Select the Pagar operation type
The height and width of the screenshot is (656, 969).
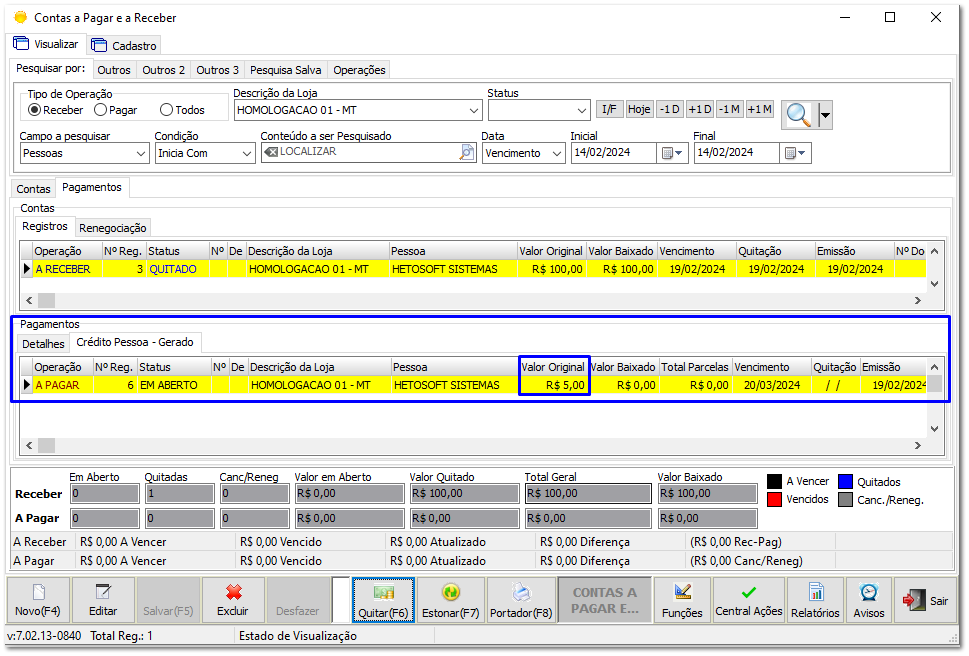coord(100,110)
